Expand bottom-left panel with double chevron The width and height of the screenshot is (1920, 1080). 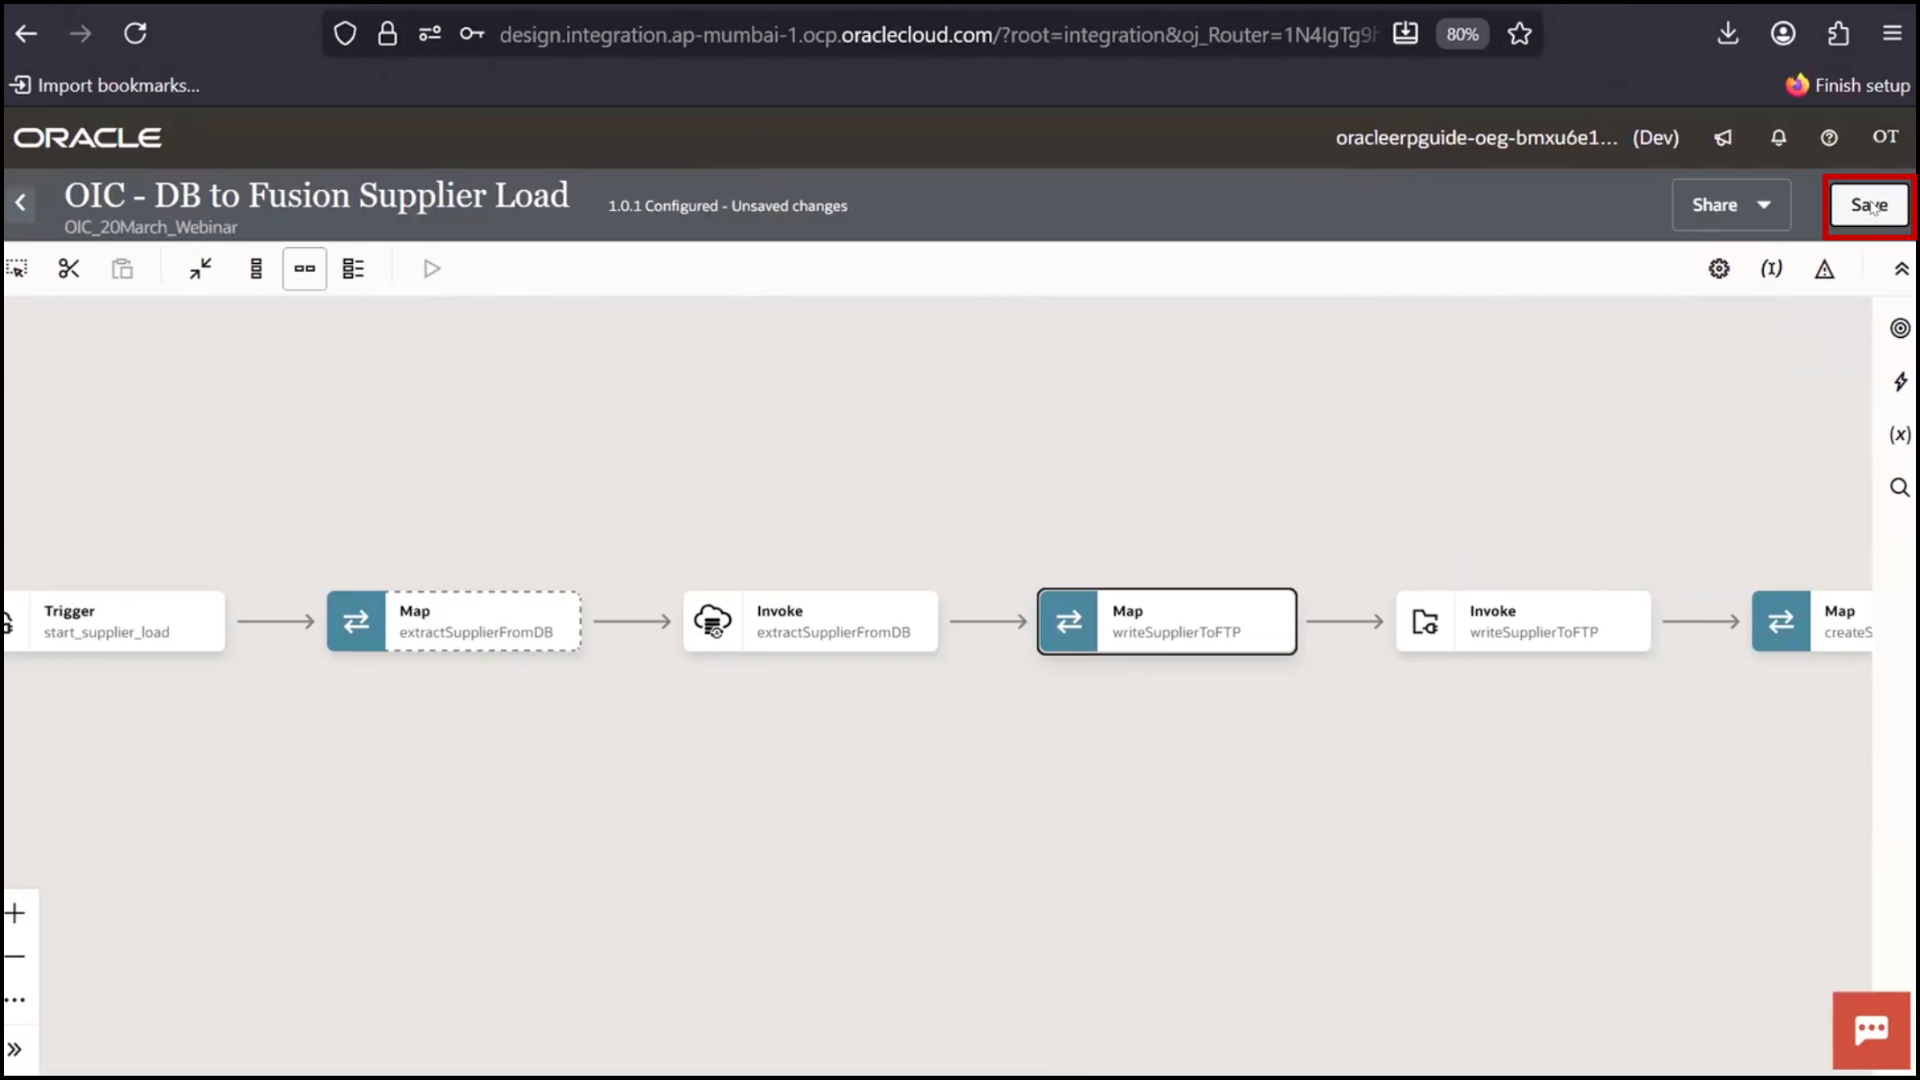click(15, 1050)
